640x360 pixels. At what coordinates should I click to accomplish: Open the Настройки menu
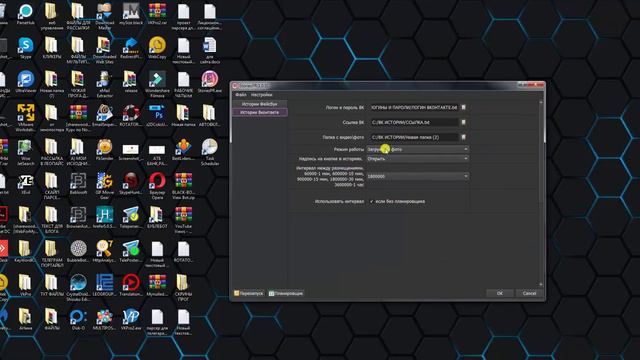(x=261, y=95)
